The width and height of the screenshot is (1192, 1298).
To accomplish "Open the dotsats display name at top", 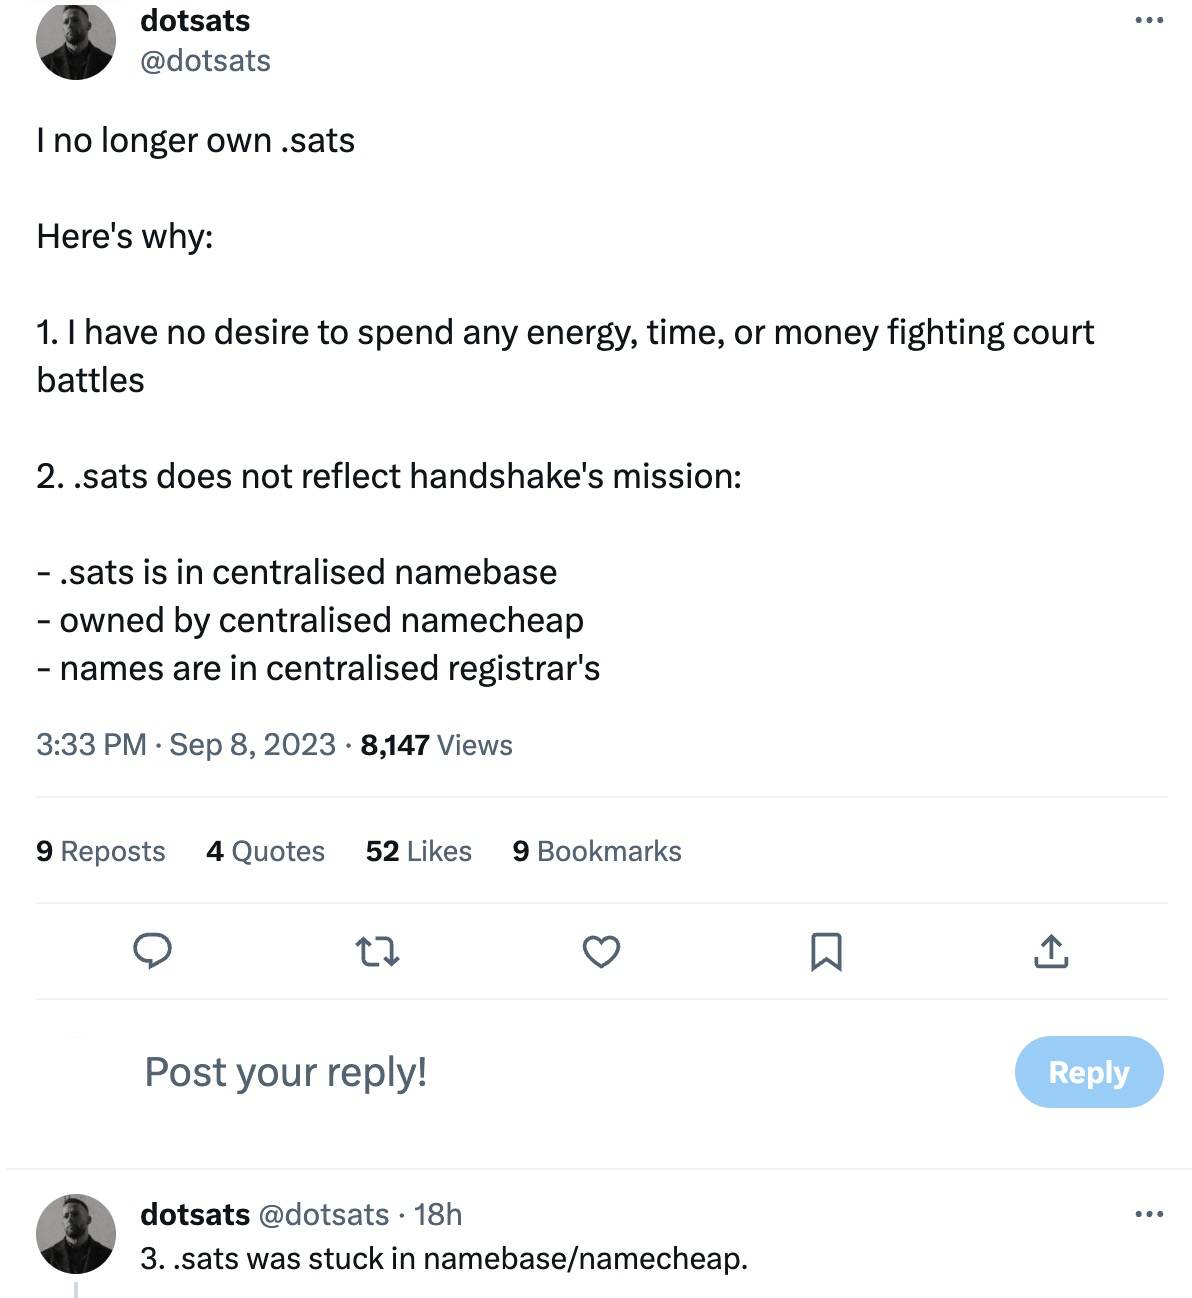I will [195, 20].
